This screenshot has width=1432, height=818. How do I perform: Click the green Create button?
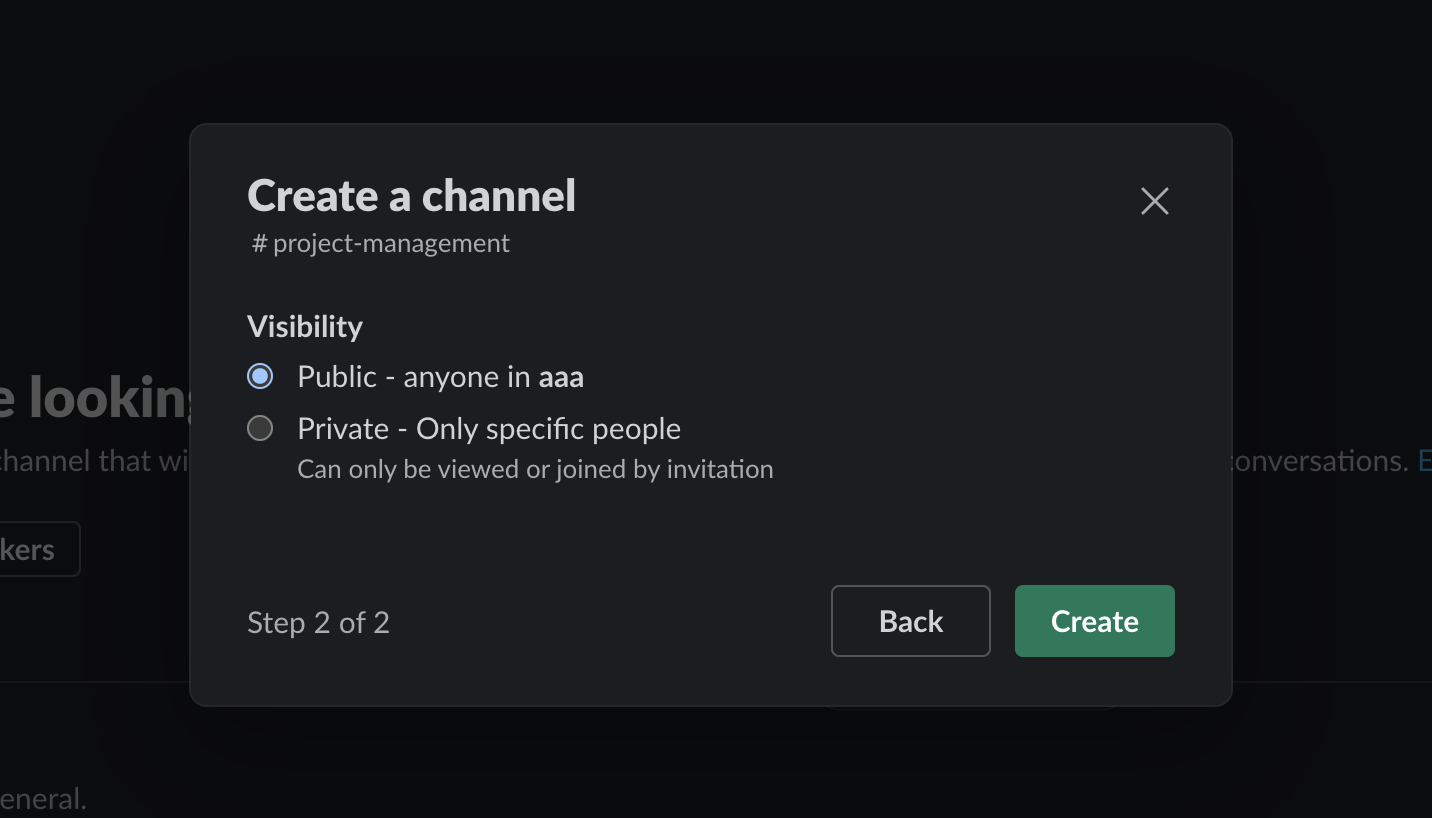pos(1094,621)
